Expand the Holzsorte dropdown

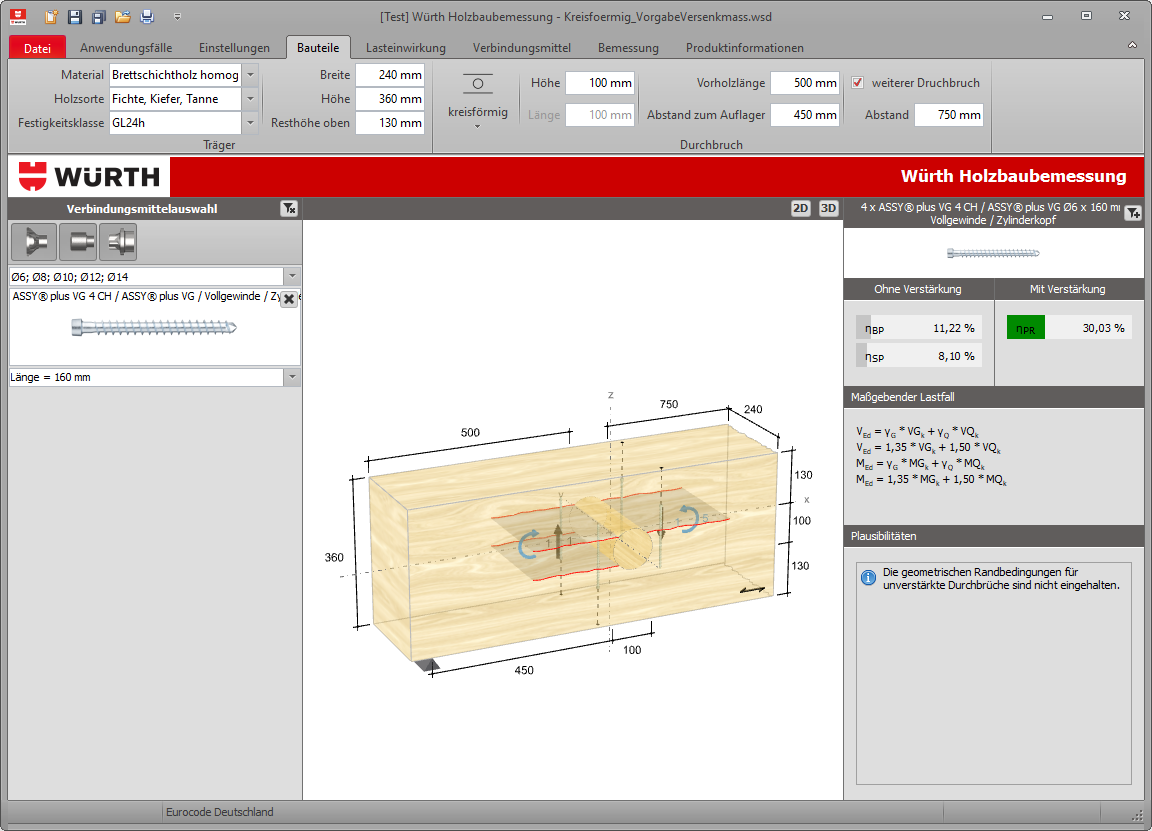tap(250, 98)
